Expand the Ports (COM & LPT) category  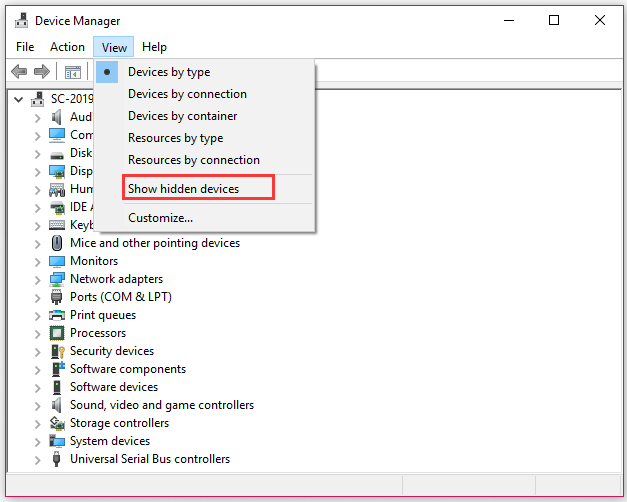38,298
